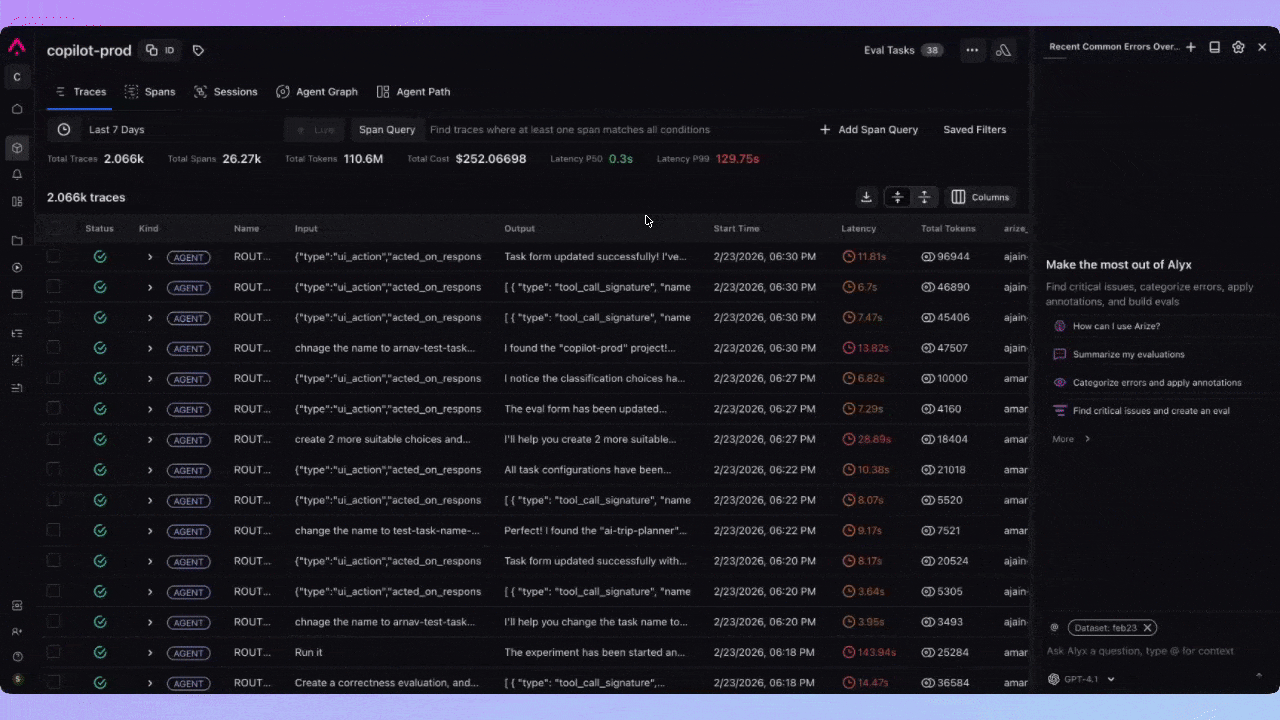The width and height of the screenshot is (1280, 720).
Task: Remove the Dataset: feb23 context chip
Action: point(1148,628)
